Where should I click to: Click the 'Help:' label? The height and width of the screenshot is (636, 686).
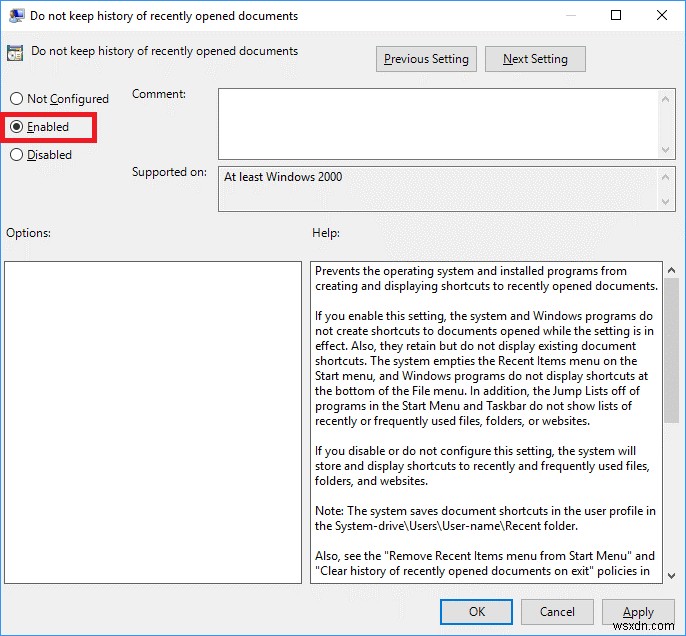click(x=326, y=233)
